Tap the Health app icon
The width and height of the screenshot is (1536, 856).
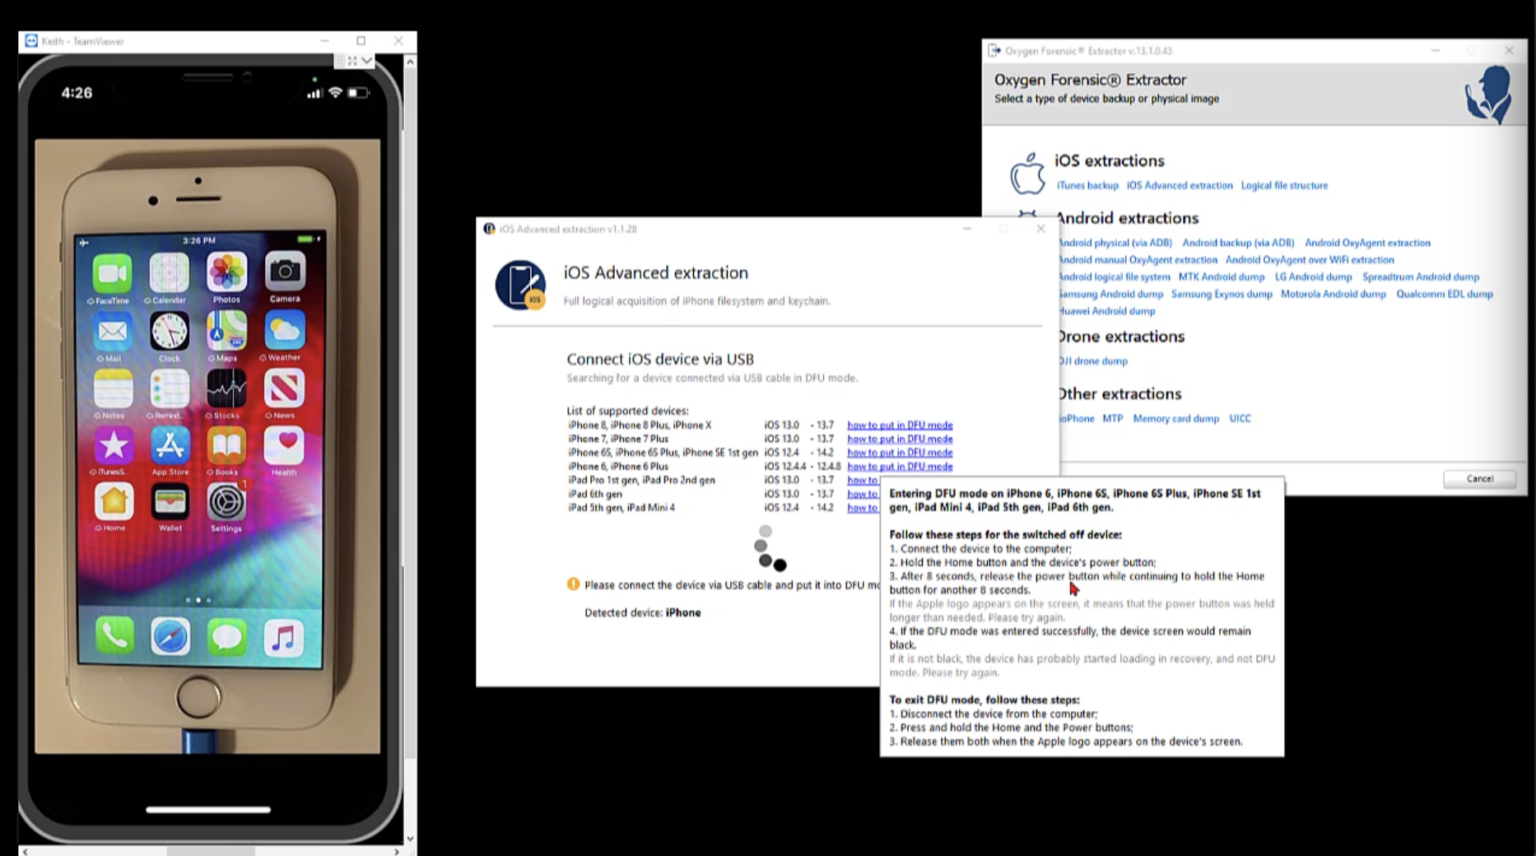(x=285, y=445)
